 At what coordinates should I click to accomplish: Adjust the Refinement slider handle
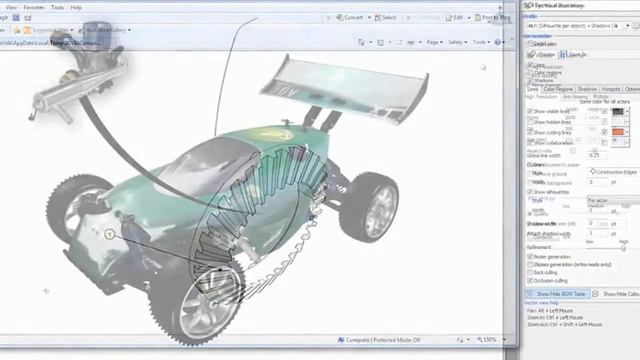click(623, 247)
